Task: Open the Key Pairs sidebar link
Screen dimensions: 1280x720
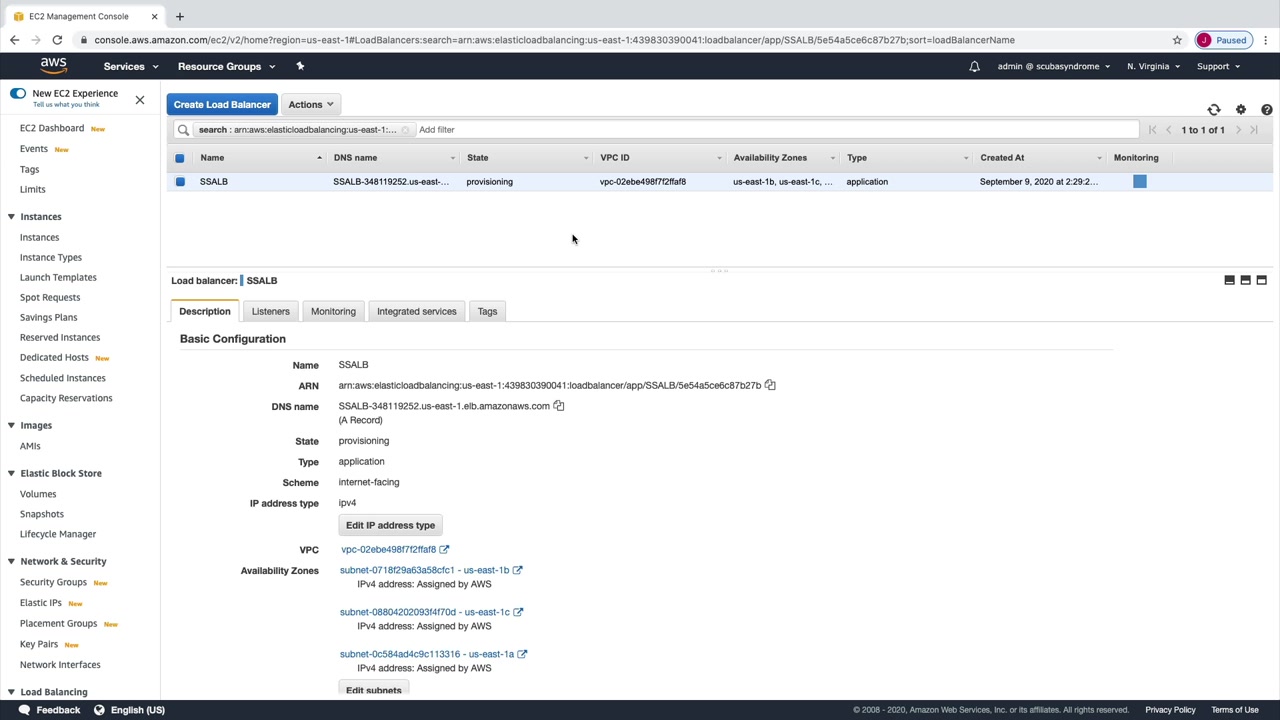Action: pyautogui.click(x=39, y=644)
